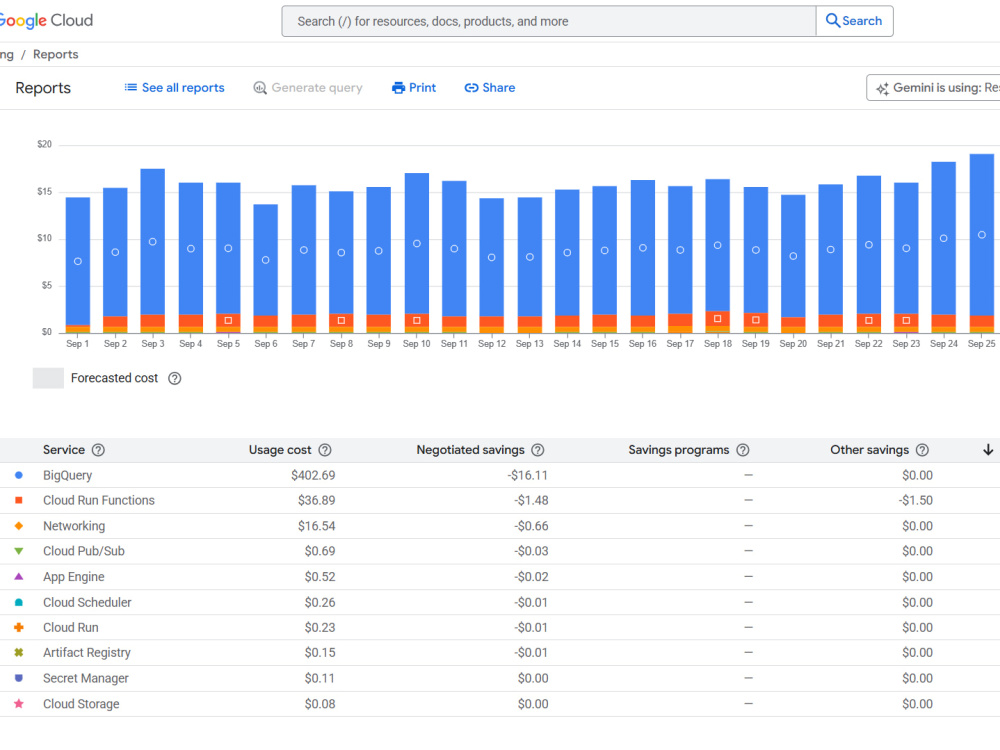Click $402.69 usage cost value

tap(313, 476)
